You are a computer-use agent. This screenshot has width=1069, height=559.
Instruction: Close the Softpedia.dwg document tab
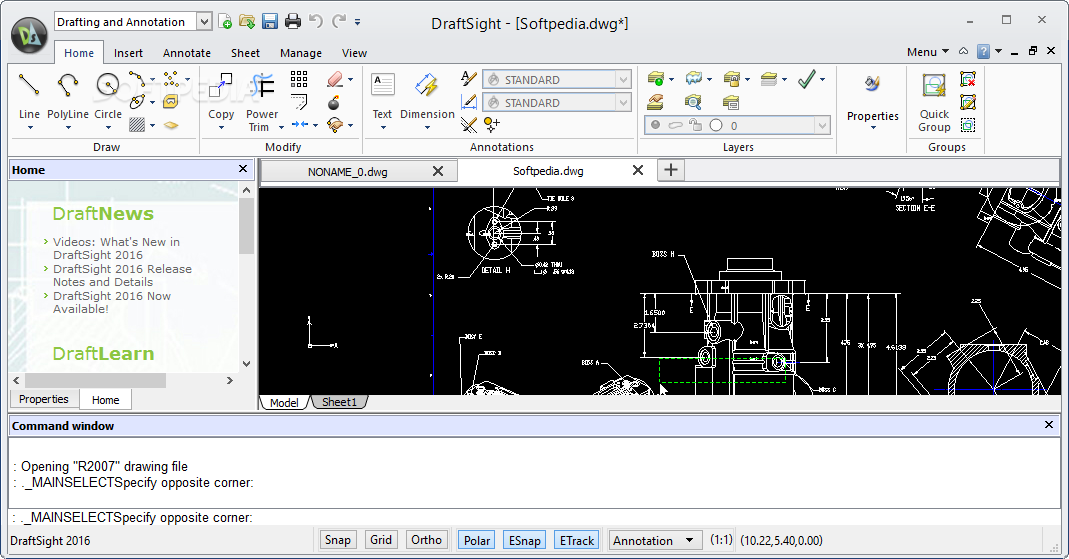[x=638, y=170]
